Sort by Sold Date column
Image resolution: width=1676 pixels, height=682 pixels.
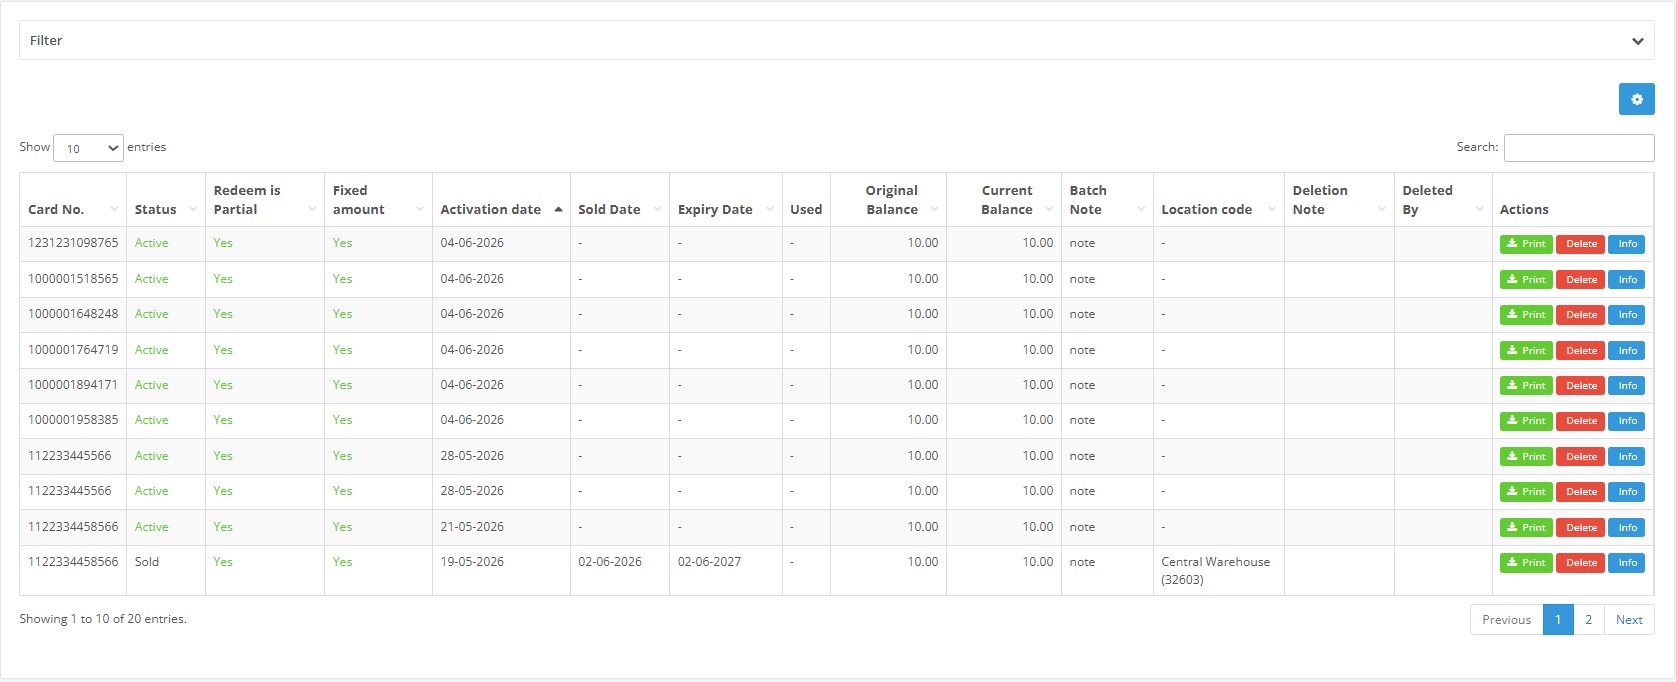click(x=619, y=200)
